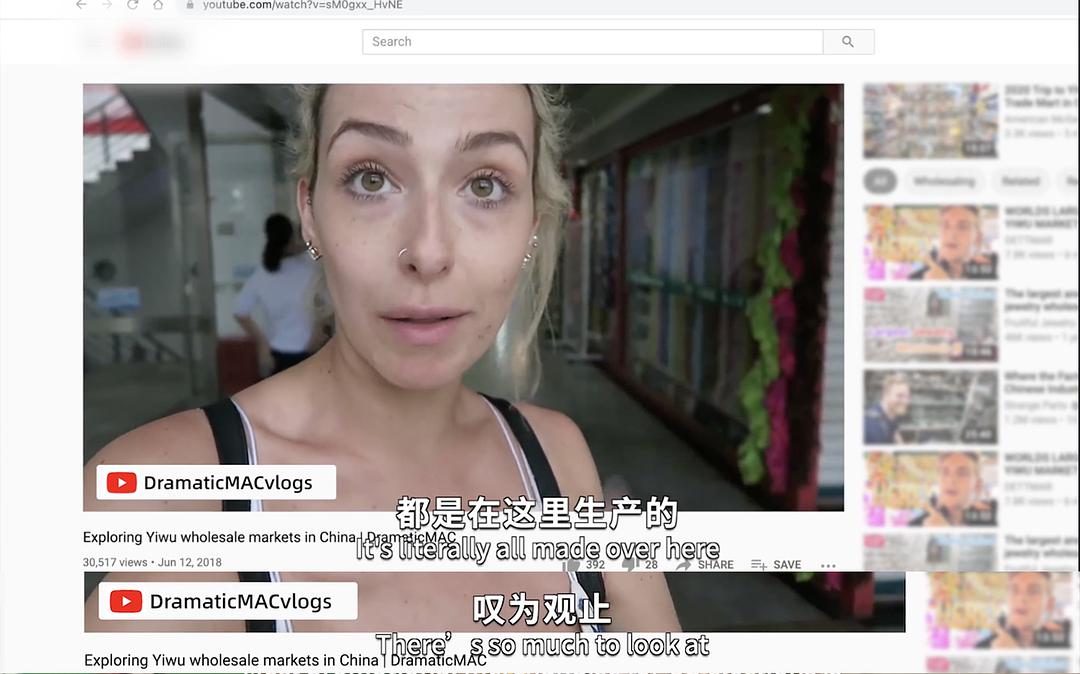Click the browser forward arrow
1080x674 pixels.
107,5
